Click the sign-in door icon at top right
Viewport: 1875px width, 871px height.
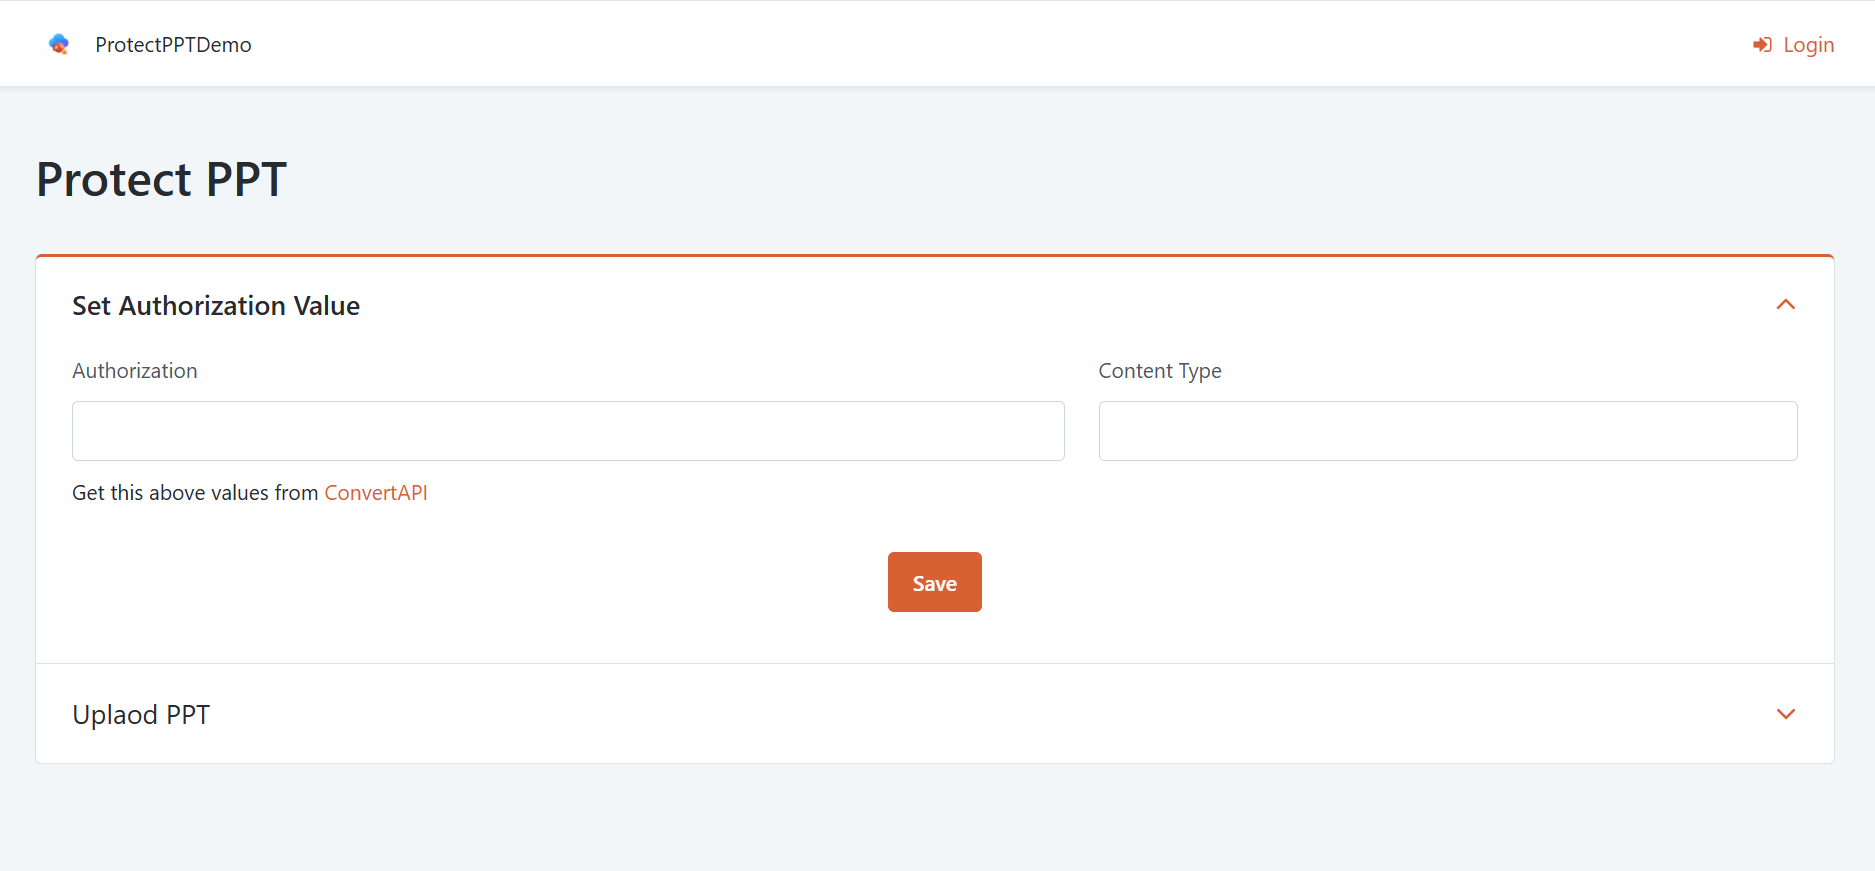click(1761, 44)
